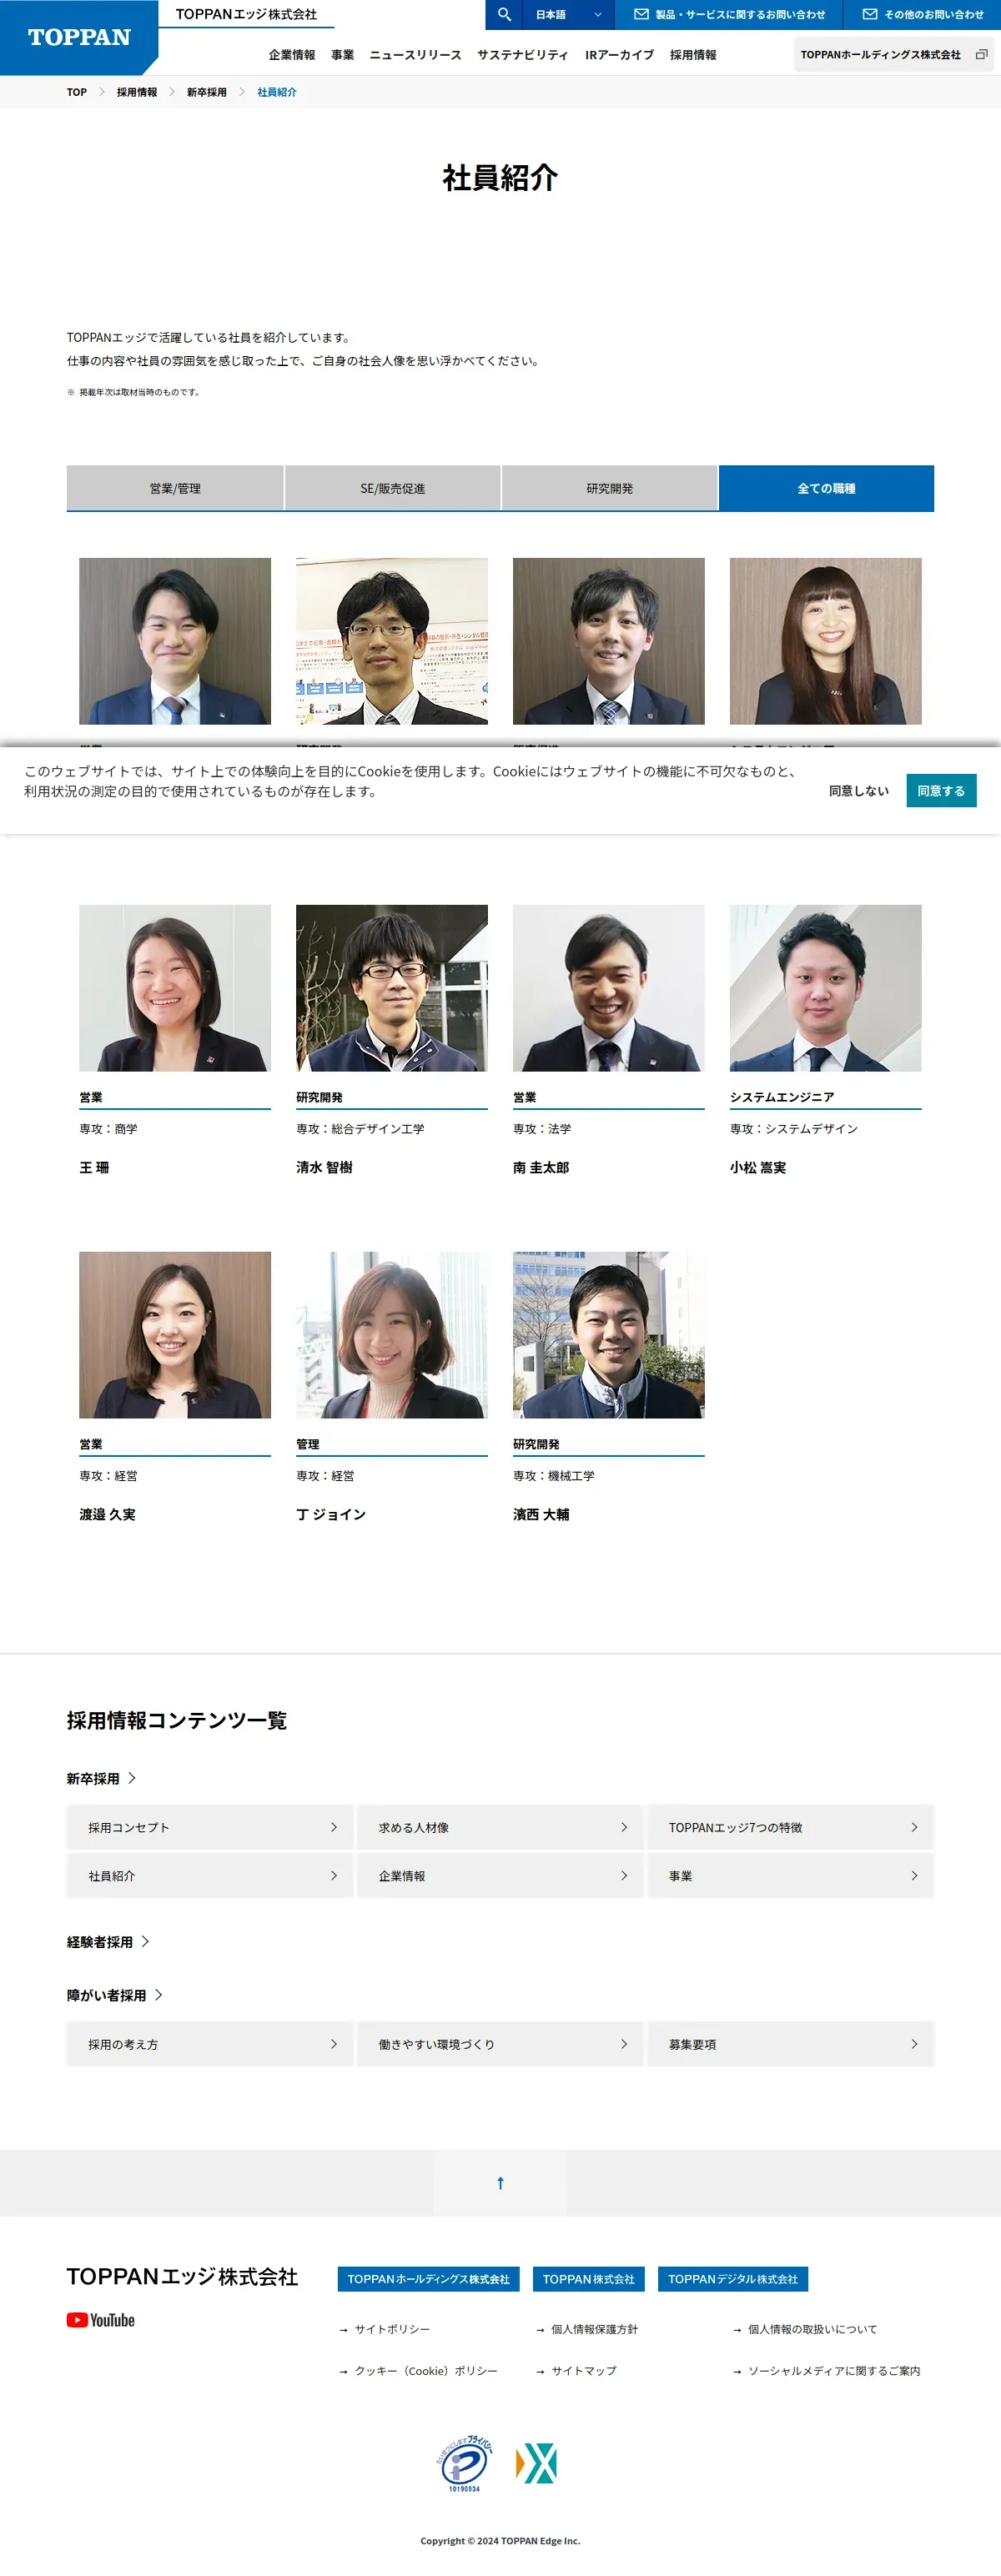Open 王 珊's profile photo

point(175,988)
